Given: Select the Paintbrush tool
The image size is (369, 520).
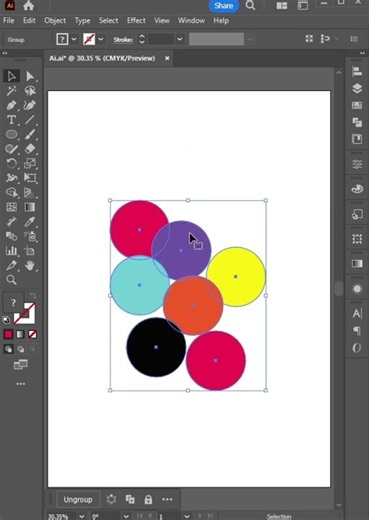Looking at the screenshot, I should [x=30, y=134].
